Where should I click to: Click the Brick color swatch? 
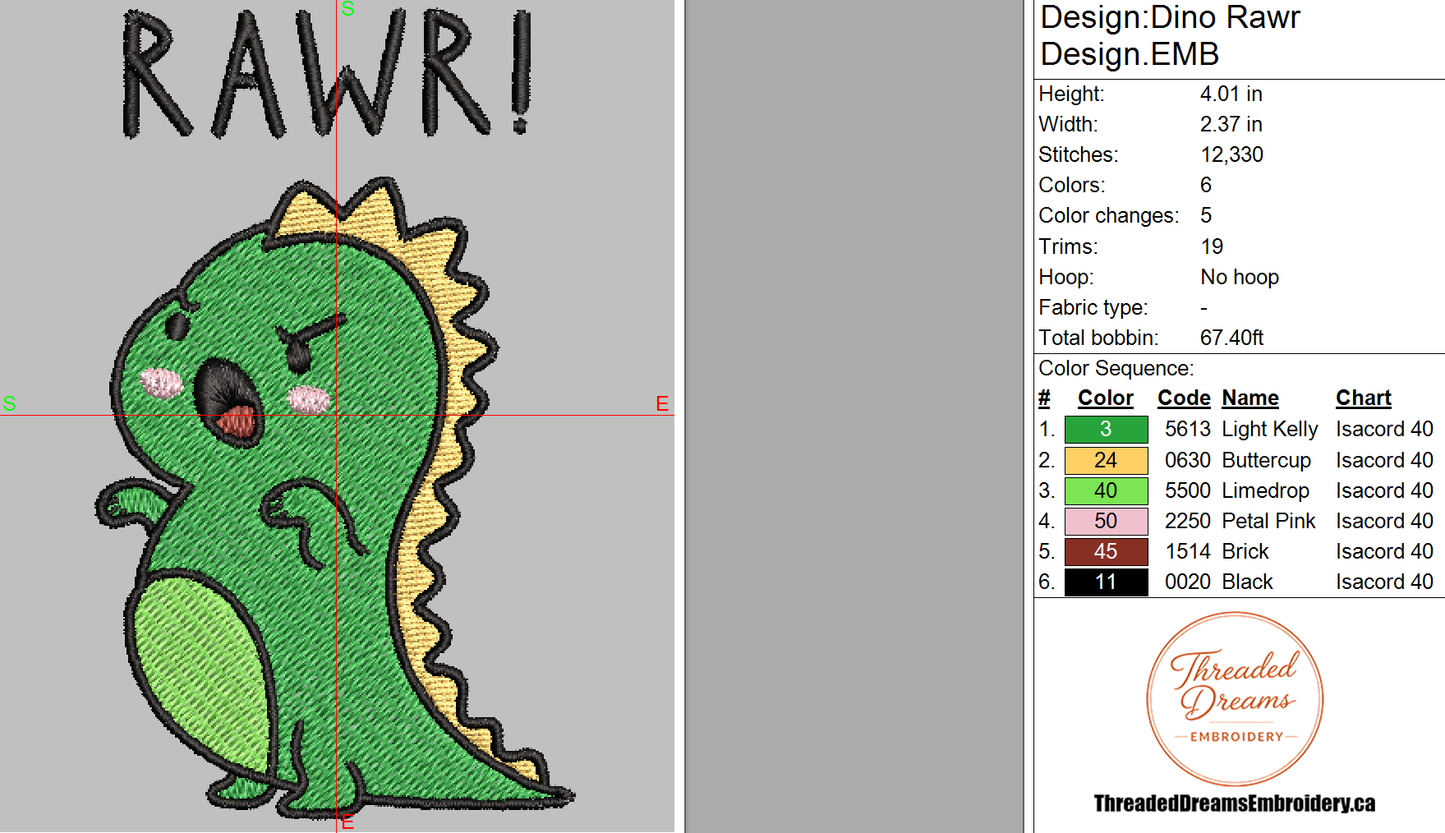1106,552
